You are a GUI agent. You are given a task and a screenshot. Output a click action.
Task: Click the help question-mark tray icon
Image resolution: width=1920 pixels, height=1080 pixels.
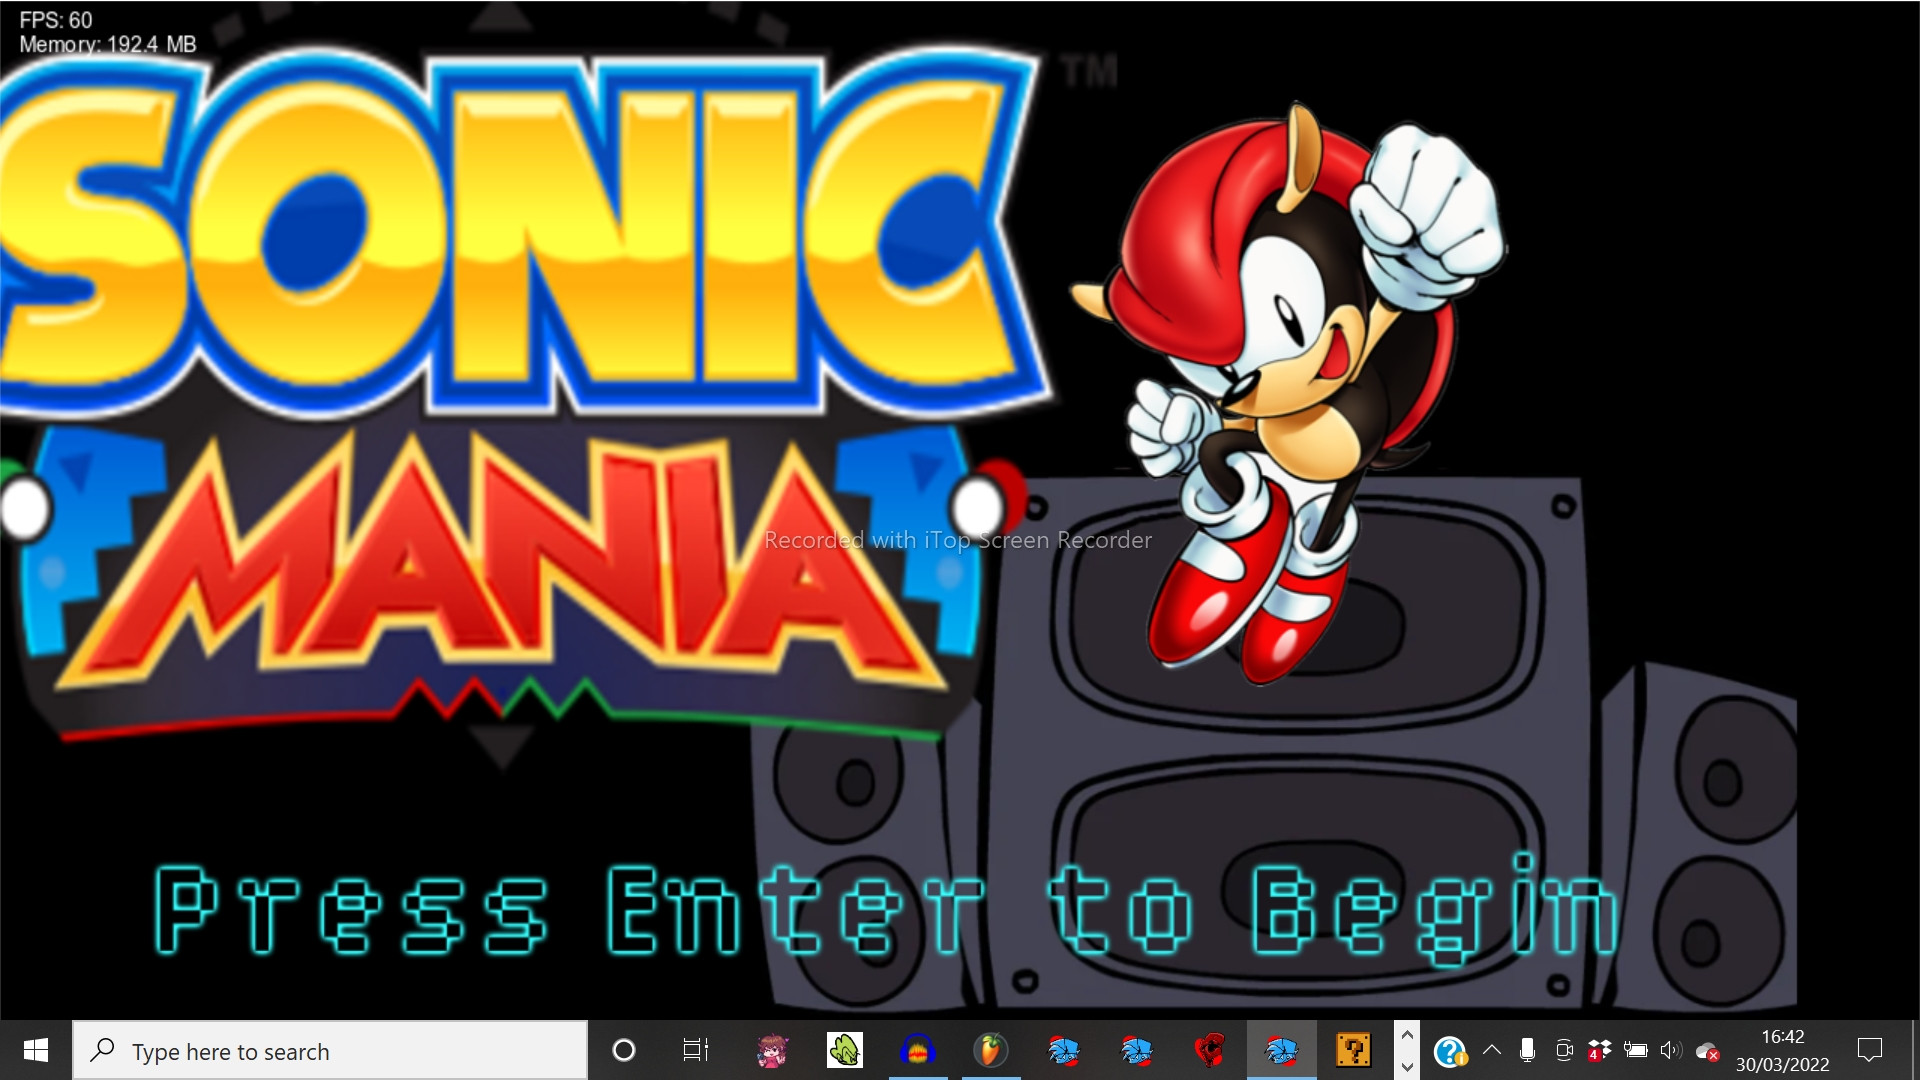pyautogui.click(x=1452, y=1050)
